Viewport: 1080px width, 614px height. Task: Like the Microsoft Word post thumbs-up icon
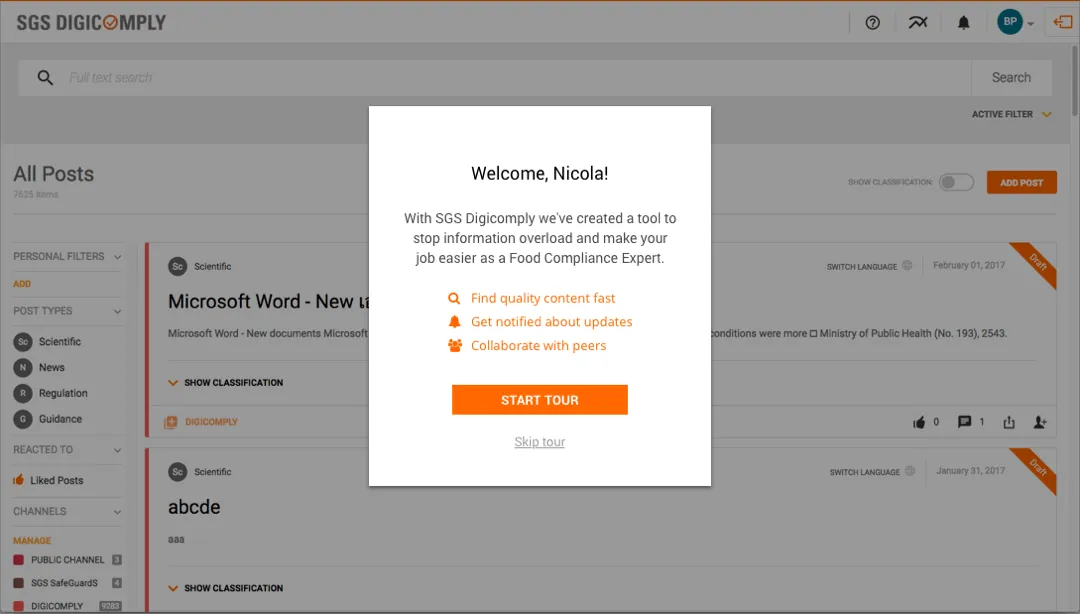(919, 422)
